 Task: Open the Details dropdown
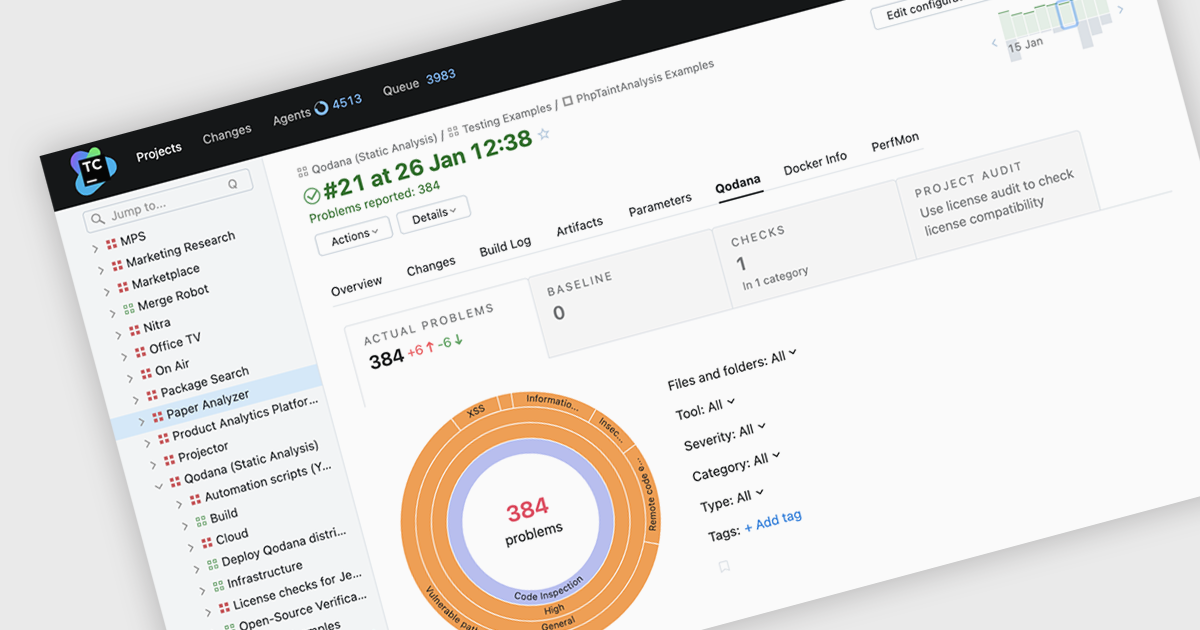433,214
